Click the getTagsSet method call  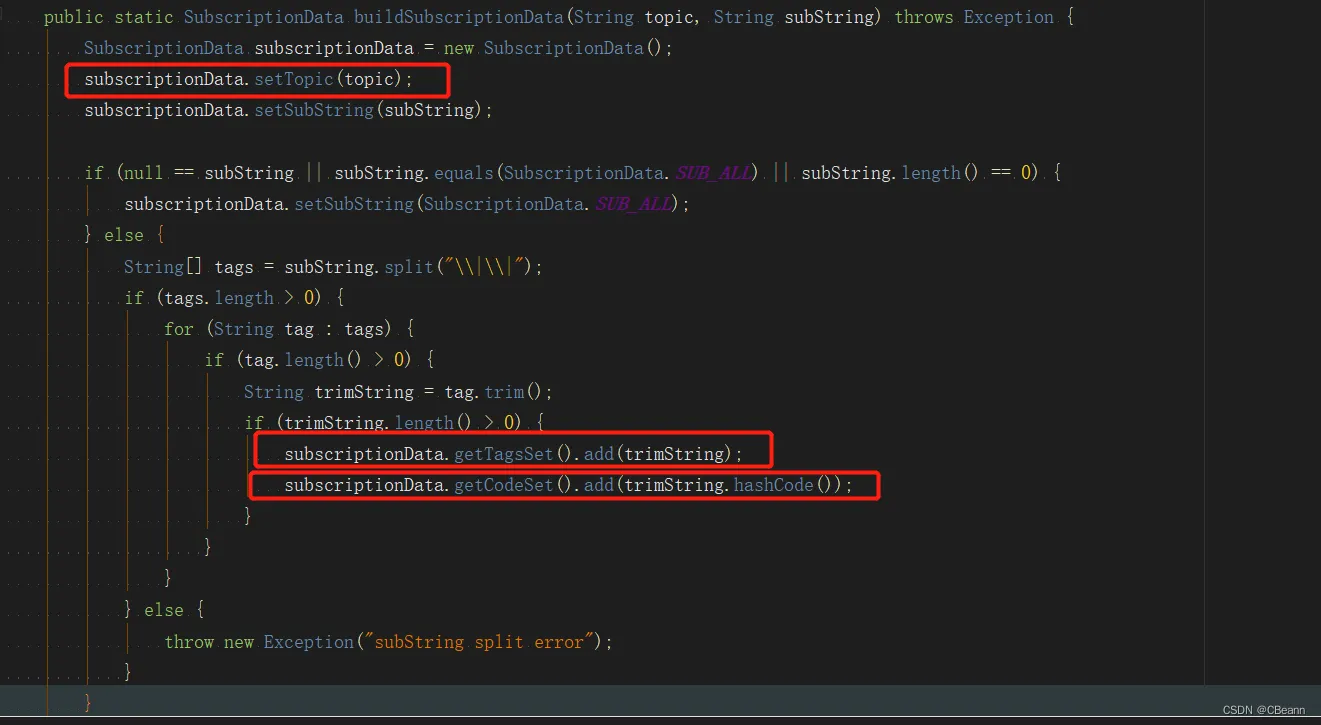click(504, 454)
